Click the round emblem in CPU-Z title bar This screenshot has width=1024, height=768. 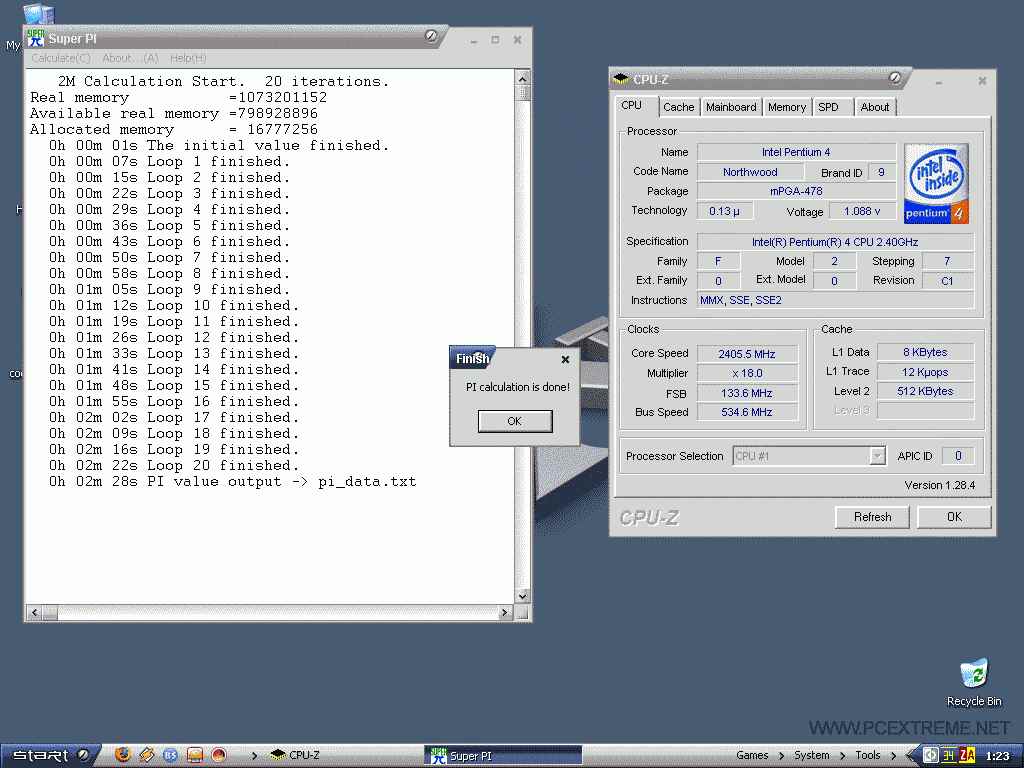[x=895, y=78]
